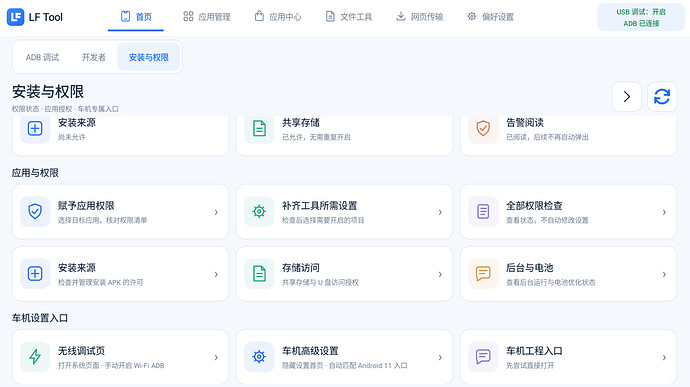Image resolution: width=690 pixels, height=387 pixels.
Task: Click the 车机高级设置 gear icon
Action: pos(259,357)
